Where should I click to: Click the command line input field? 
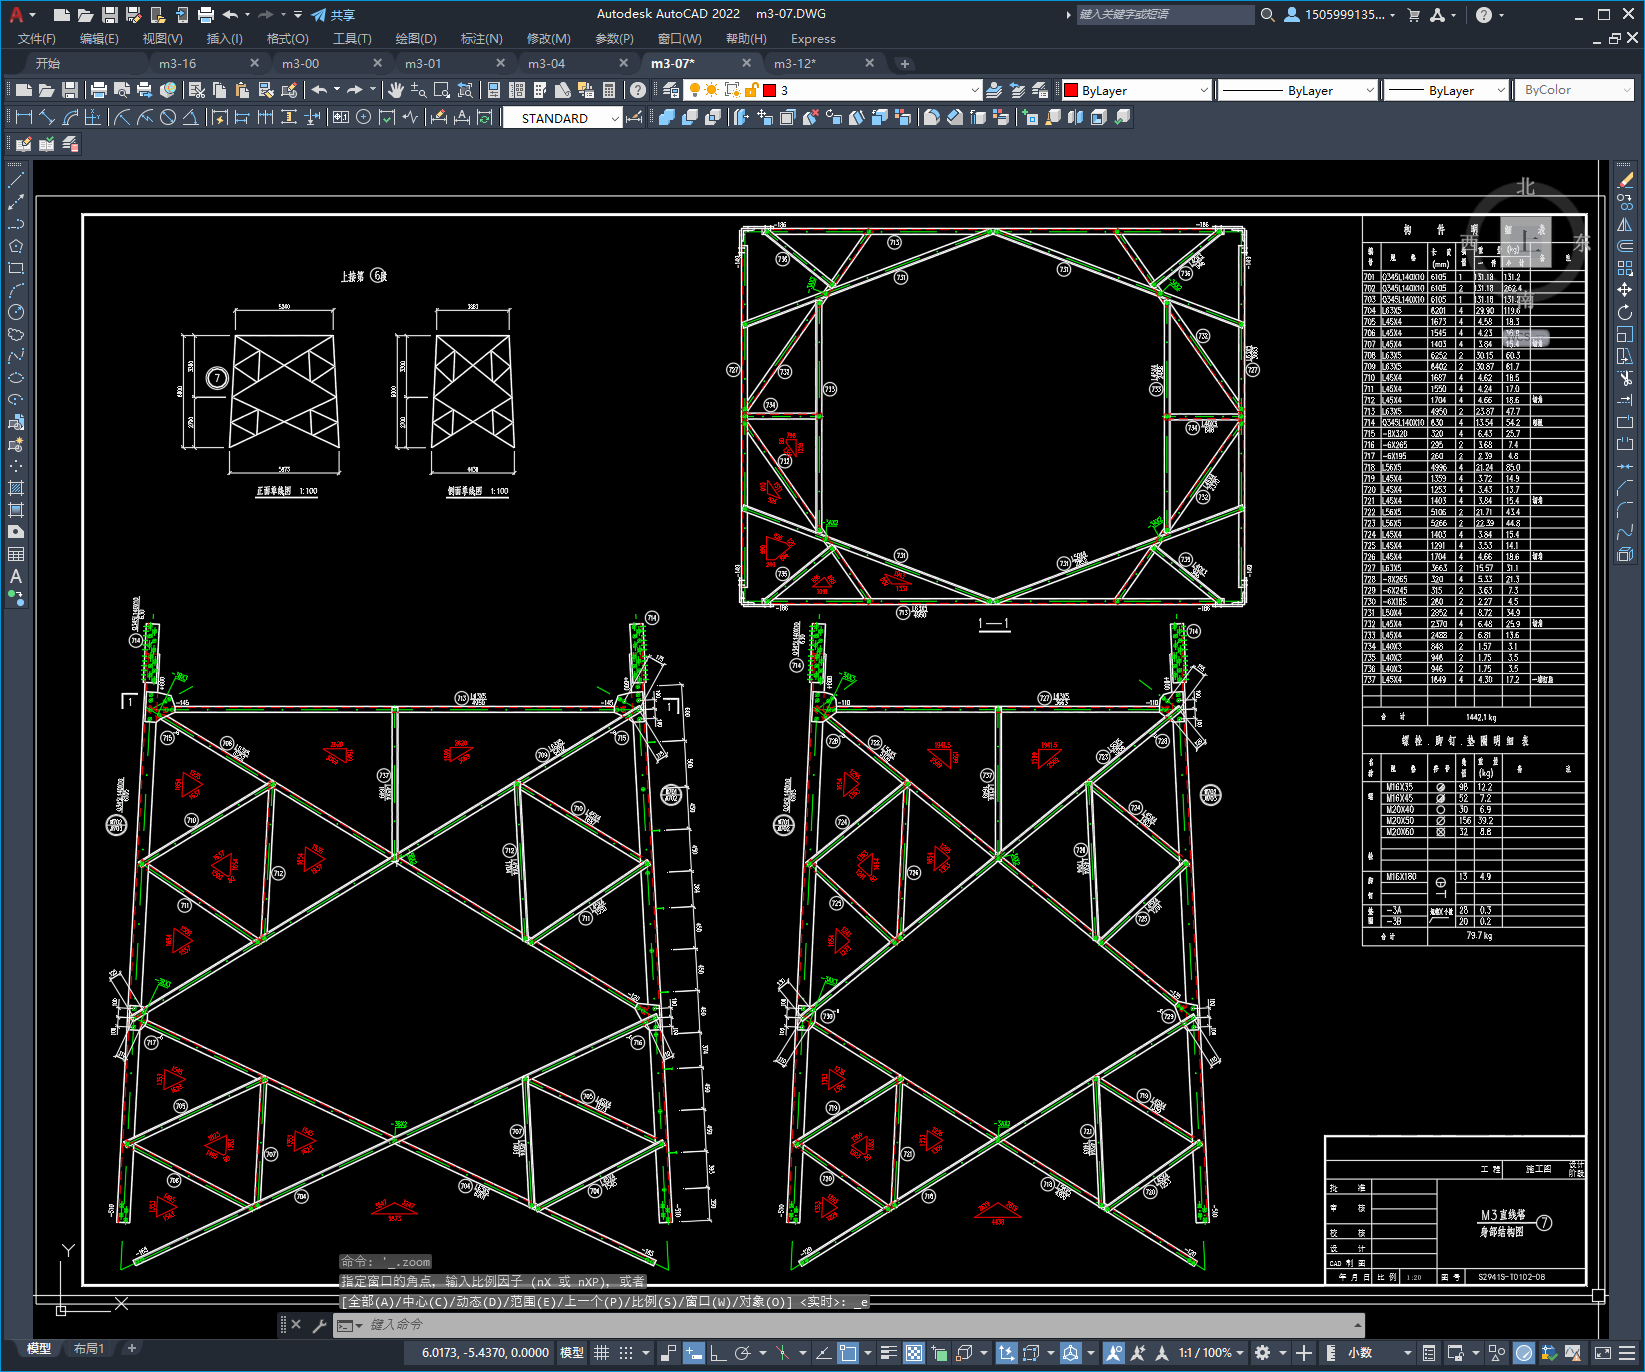tap(850, 1325)
